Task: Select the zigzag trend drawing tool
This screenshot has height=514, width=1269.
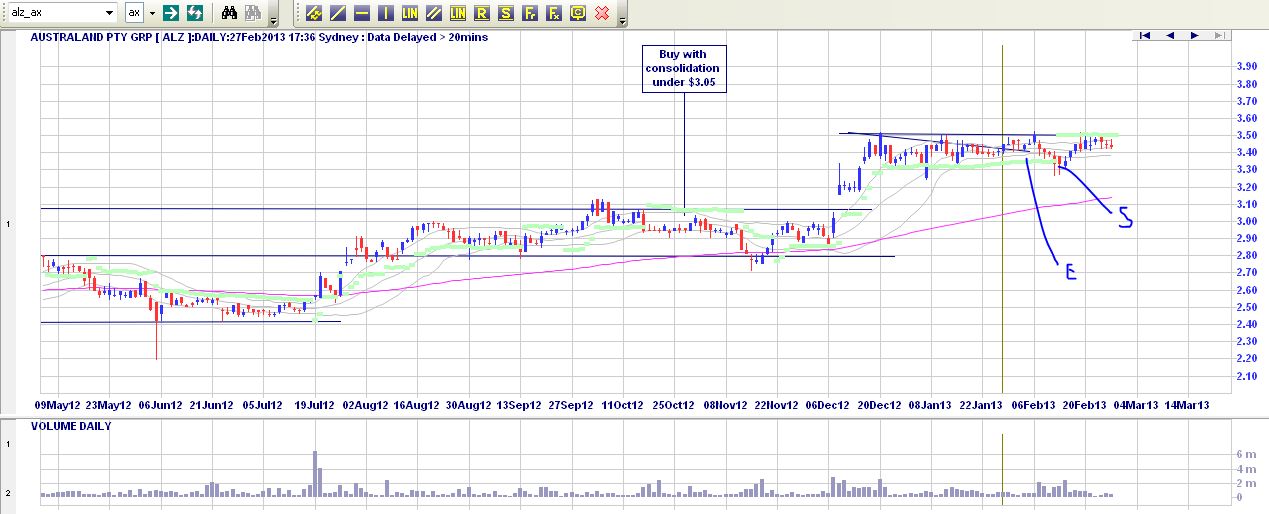Action: click(314, 13)
